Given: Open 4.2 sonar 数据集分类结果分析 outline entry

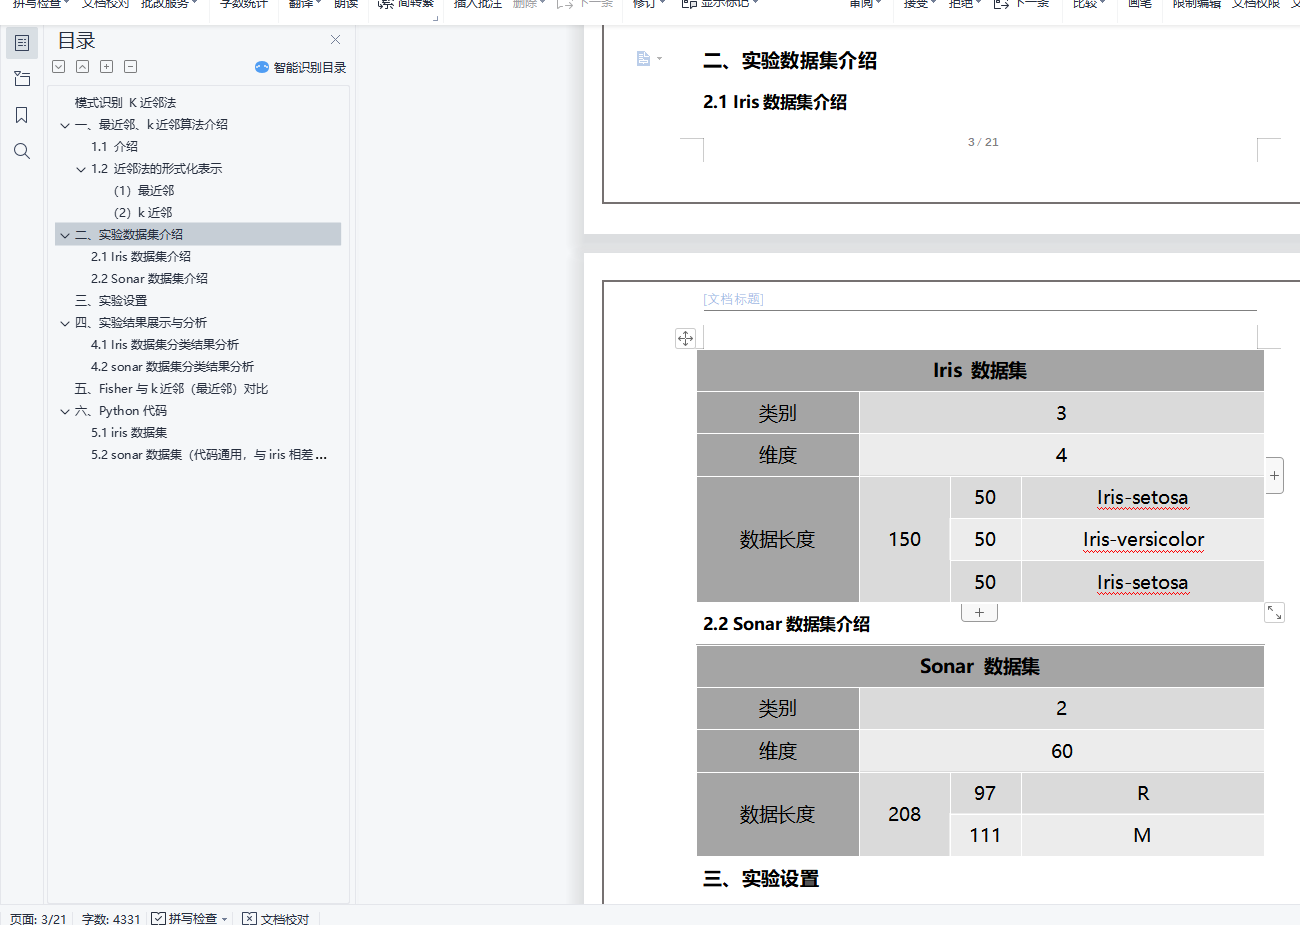Looking at the screenshot, I should pos(172,366).
